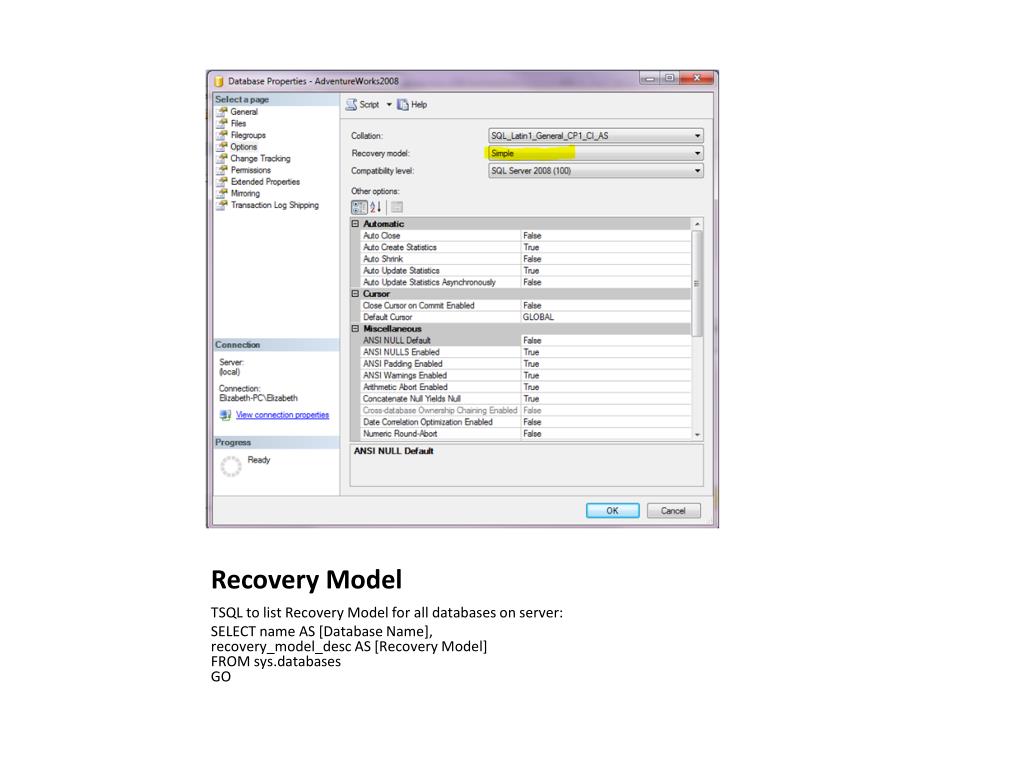Click the Change Tracking page icon
The width and height of the screenshot is (1024, 768).
(x=222, y=159)
